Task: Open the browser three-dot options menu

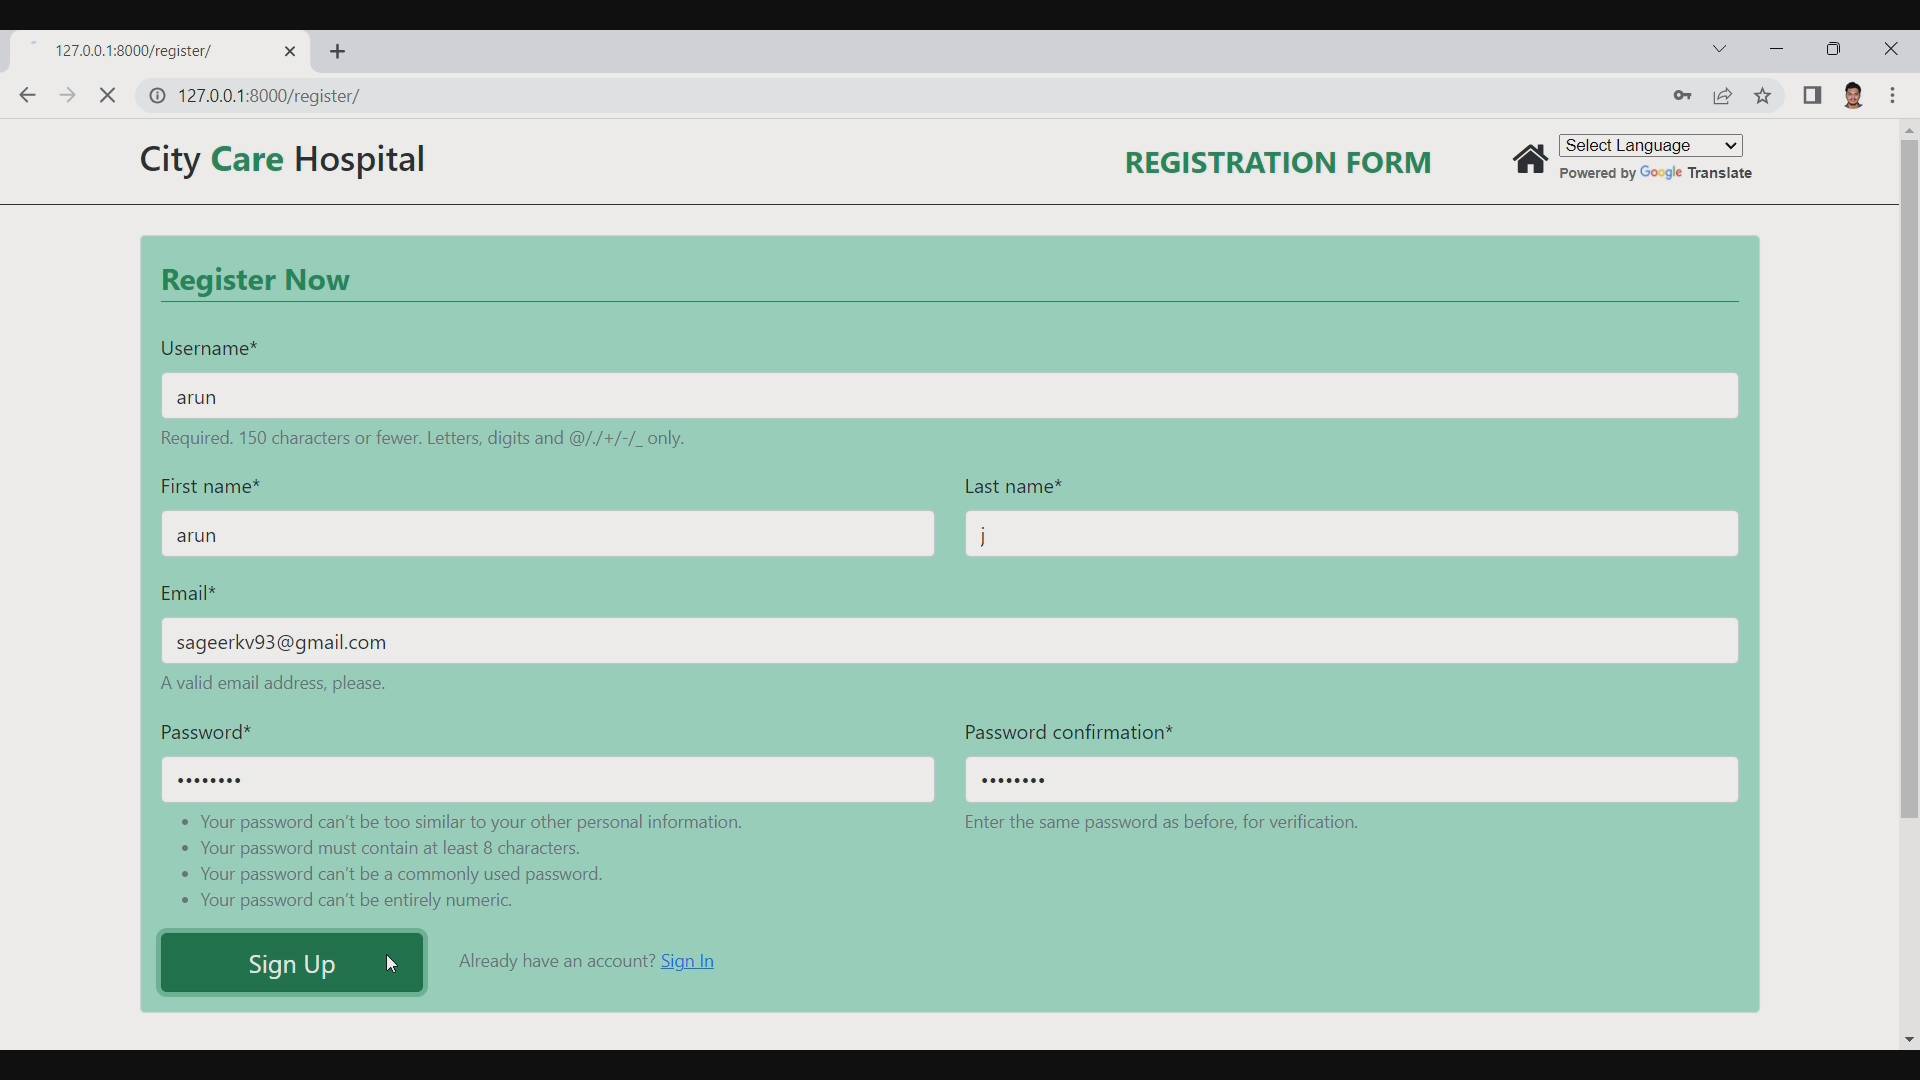Action: pos(1895,96)
